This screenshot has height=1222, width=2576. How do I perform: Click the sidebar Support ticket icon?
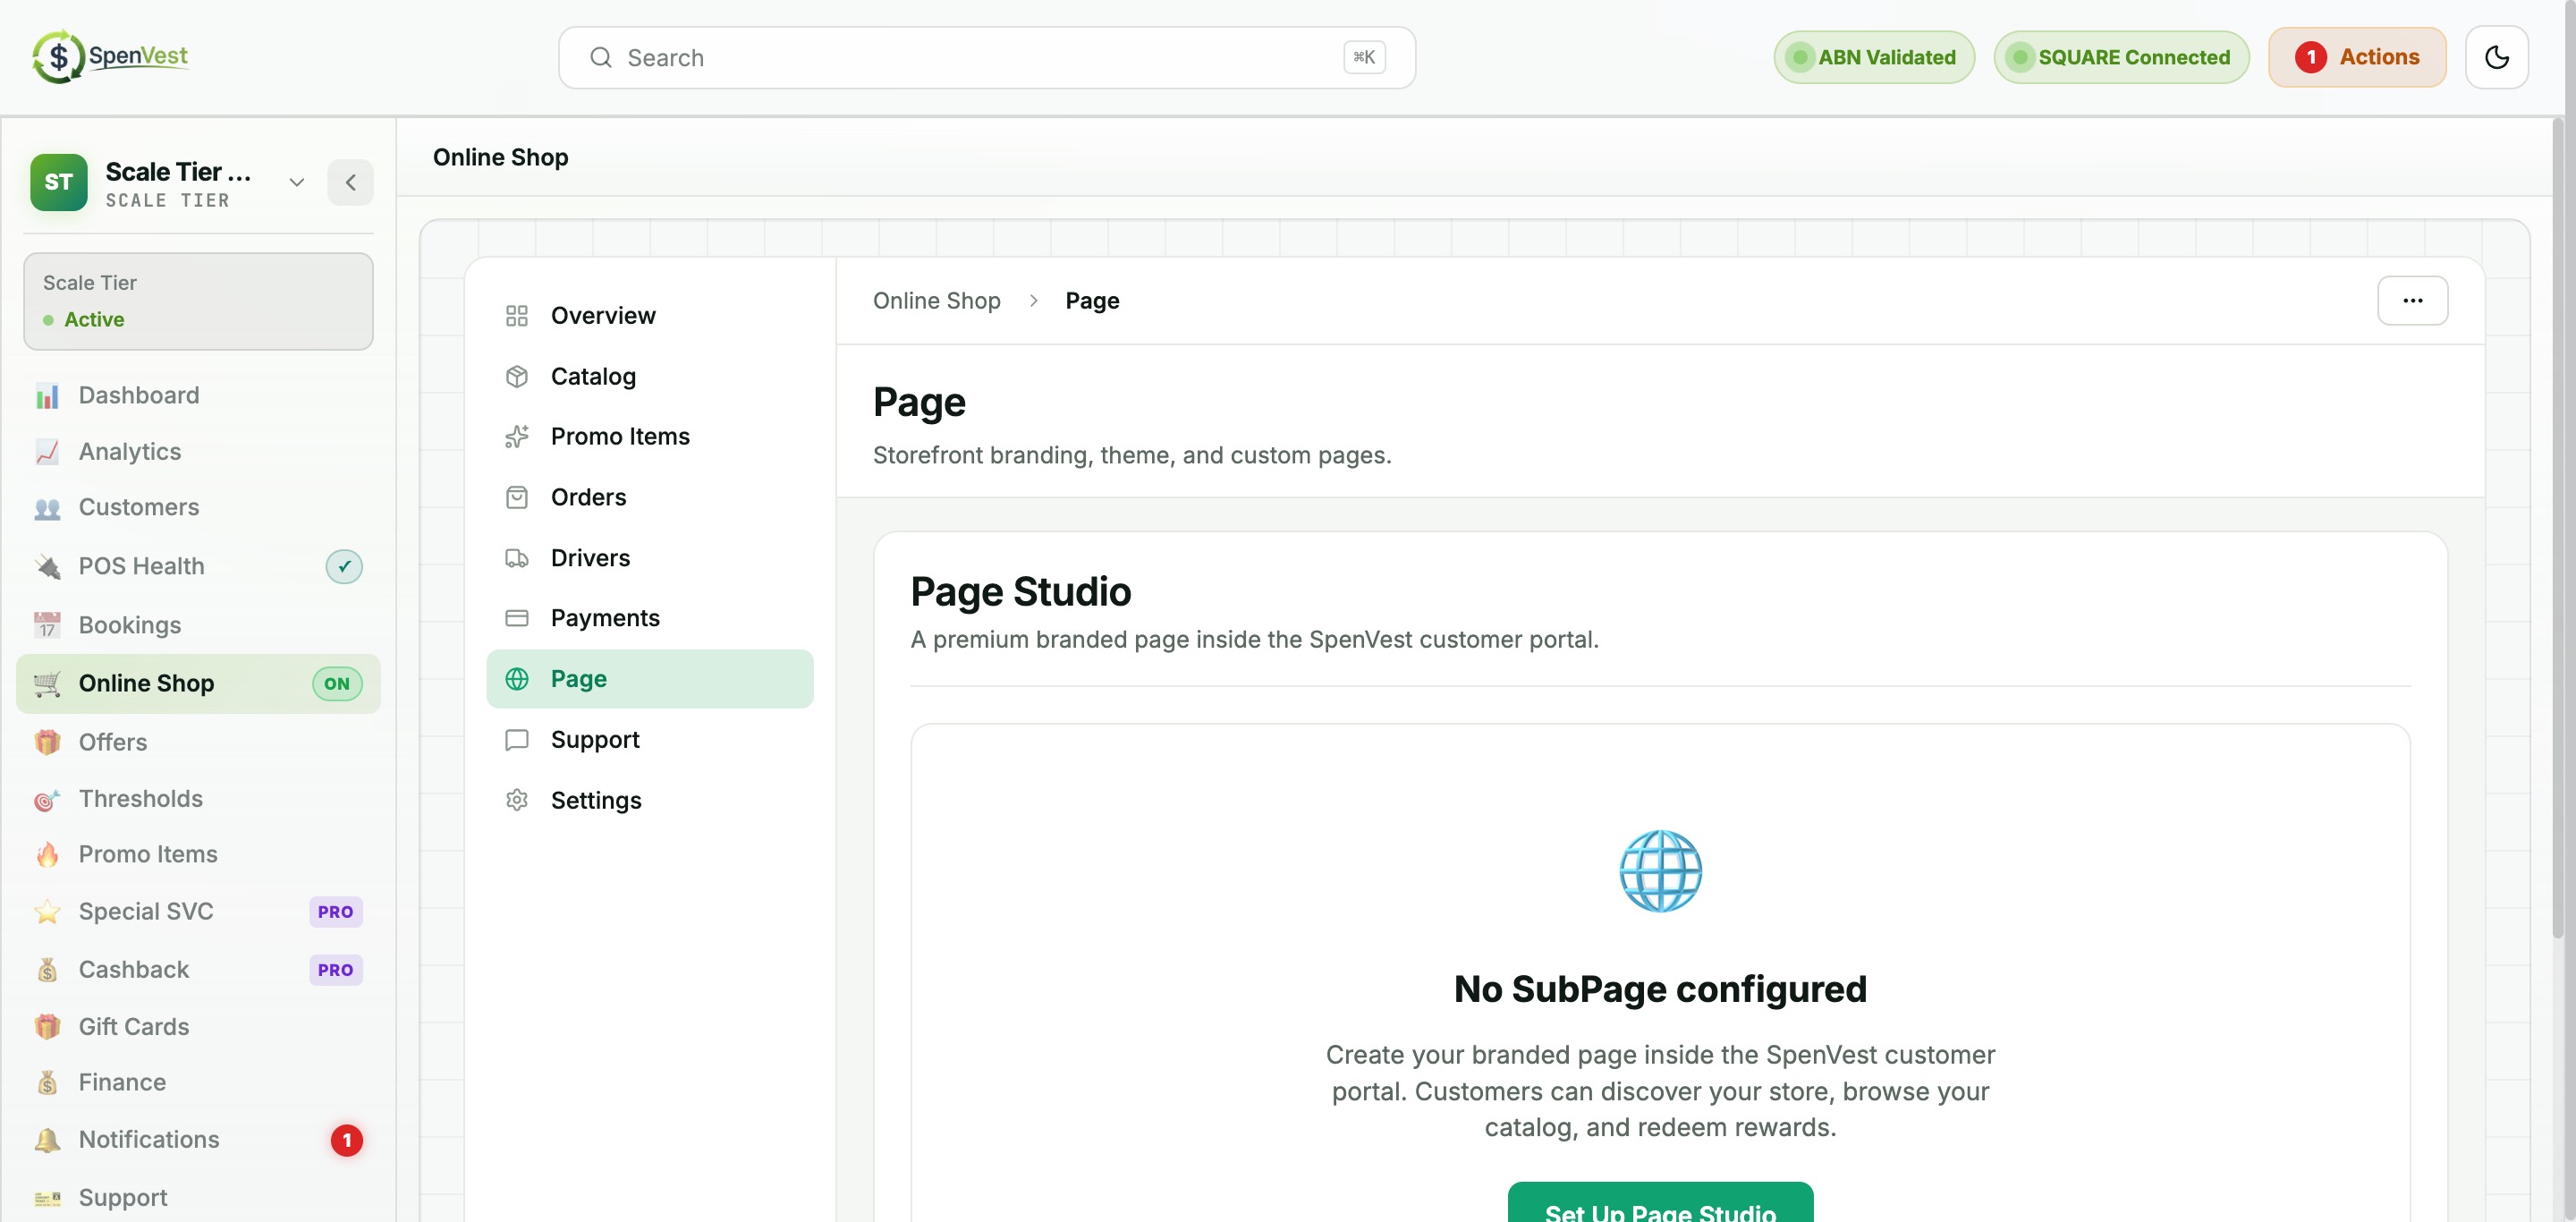47,1198
